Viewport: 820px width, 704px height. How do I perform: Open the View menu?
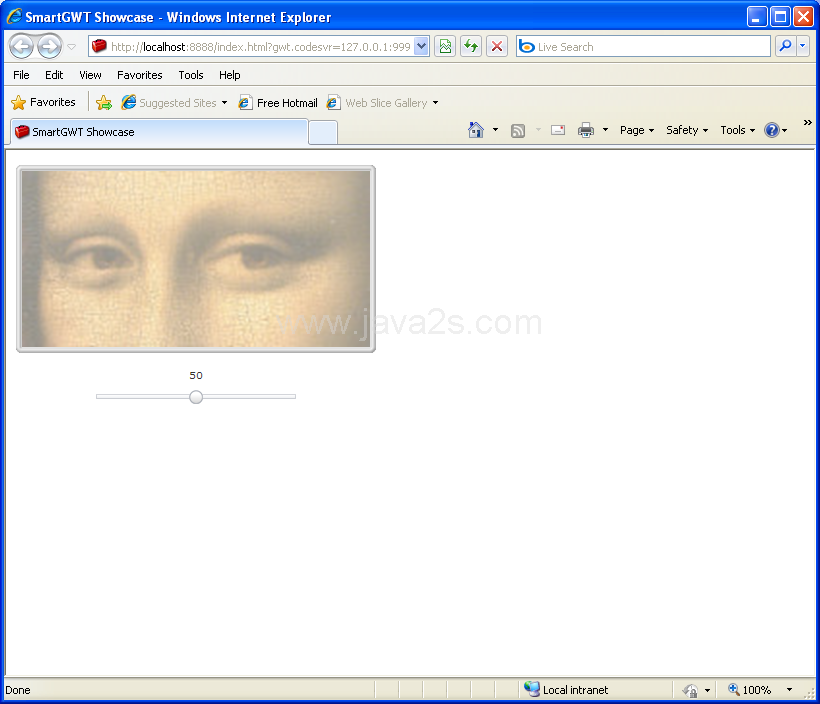pos(90,75)
